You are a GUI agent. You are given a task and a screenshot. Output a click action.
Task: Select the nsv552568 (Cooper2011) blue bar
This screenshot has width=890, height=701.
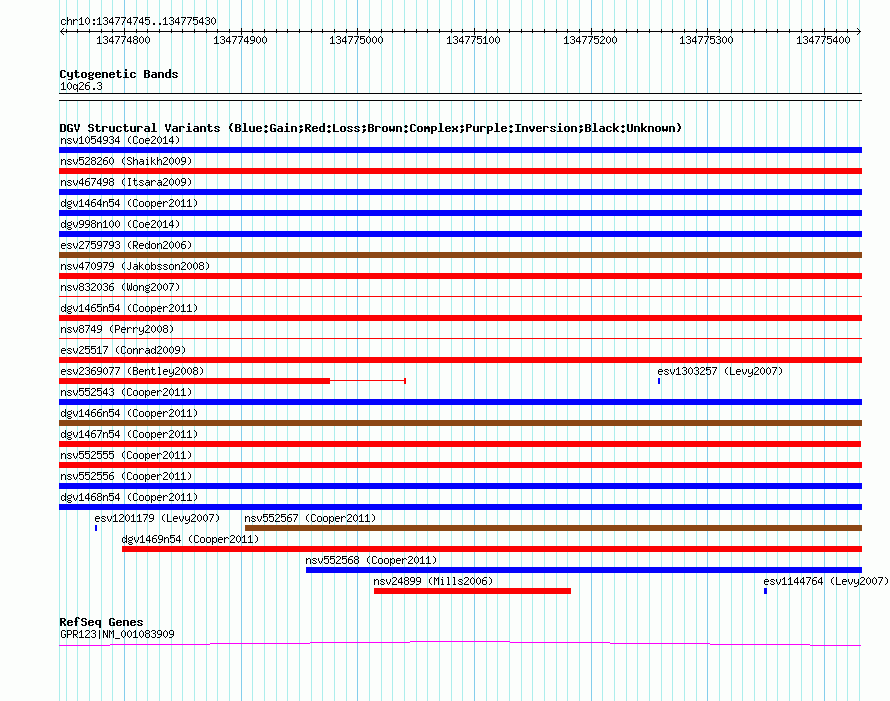[x=584, y=570]
